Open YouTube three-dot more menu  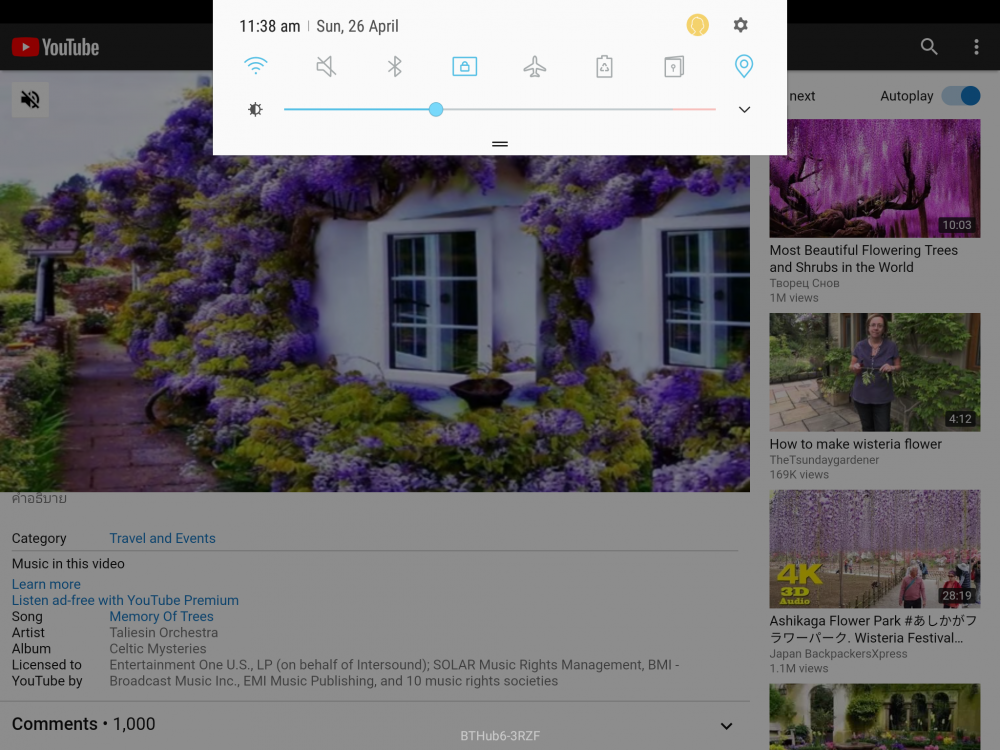pos(976,47)
